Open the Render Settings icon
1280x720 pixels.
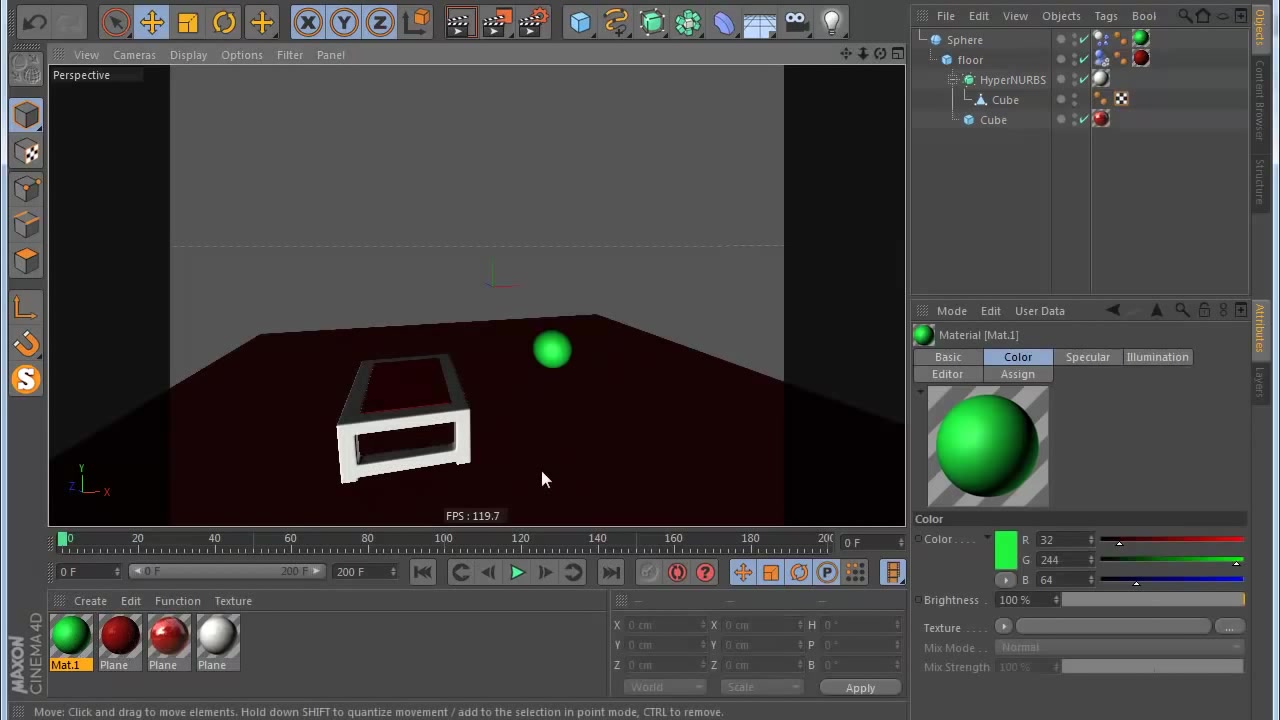[x=531, y=22]
